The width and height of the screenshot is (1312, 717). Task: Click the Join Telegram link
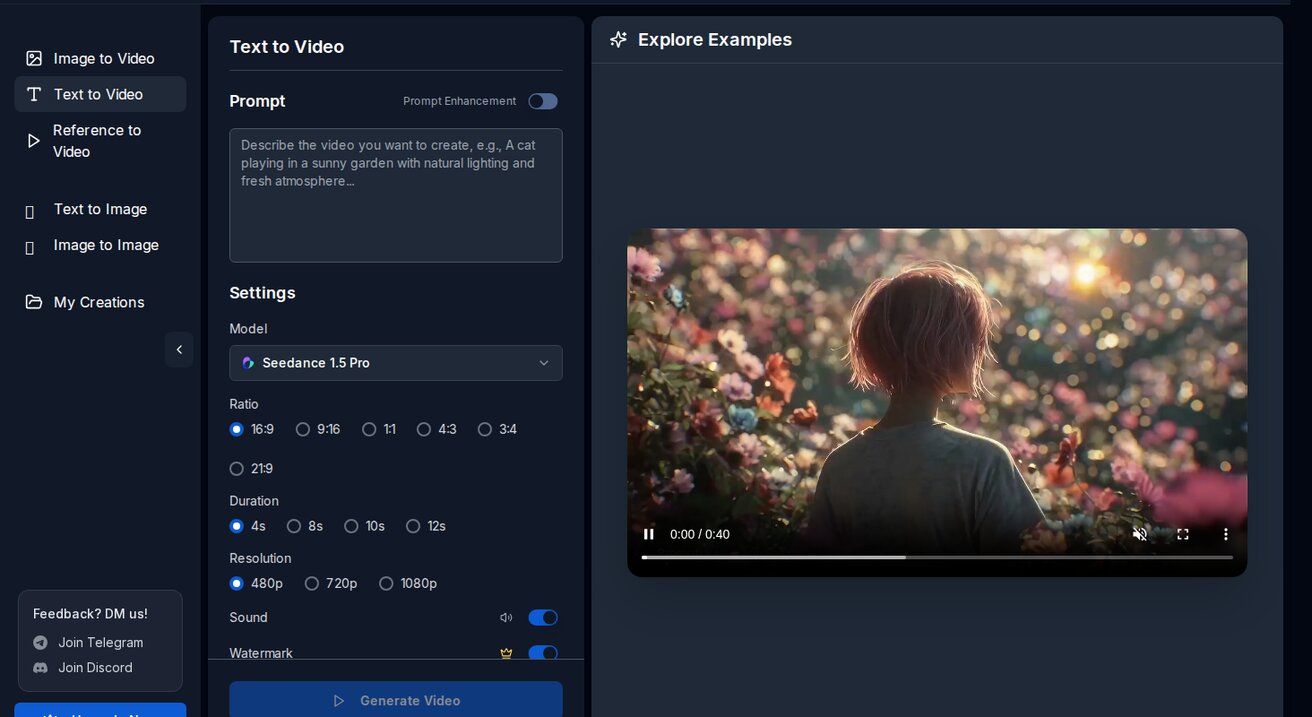(100, 642)
